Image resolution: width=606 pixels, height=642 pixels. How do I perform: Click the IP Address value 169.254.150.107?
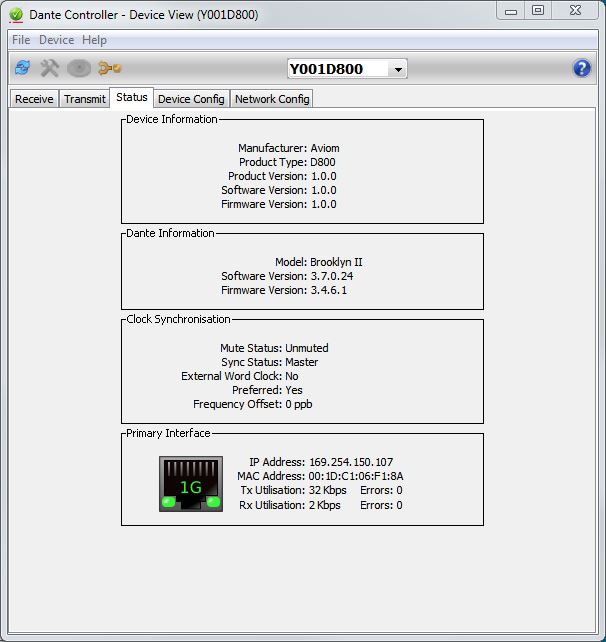tap(351, 462)
